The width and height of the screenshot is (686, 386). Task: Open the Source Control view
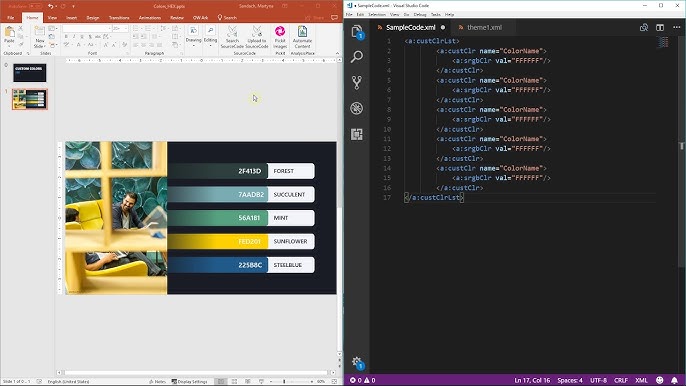tap(357, 82)
